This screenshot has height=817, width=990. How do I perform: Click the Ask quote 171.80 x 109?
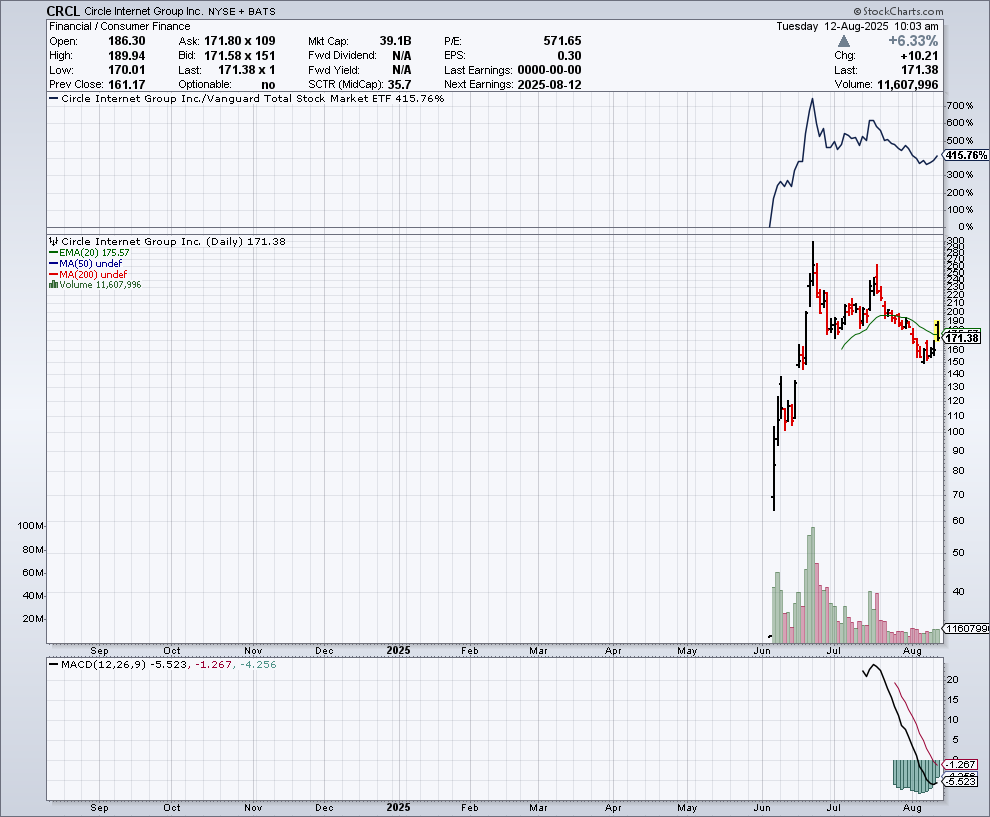[x=240, y=41]
